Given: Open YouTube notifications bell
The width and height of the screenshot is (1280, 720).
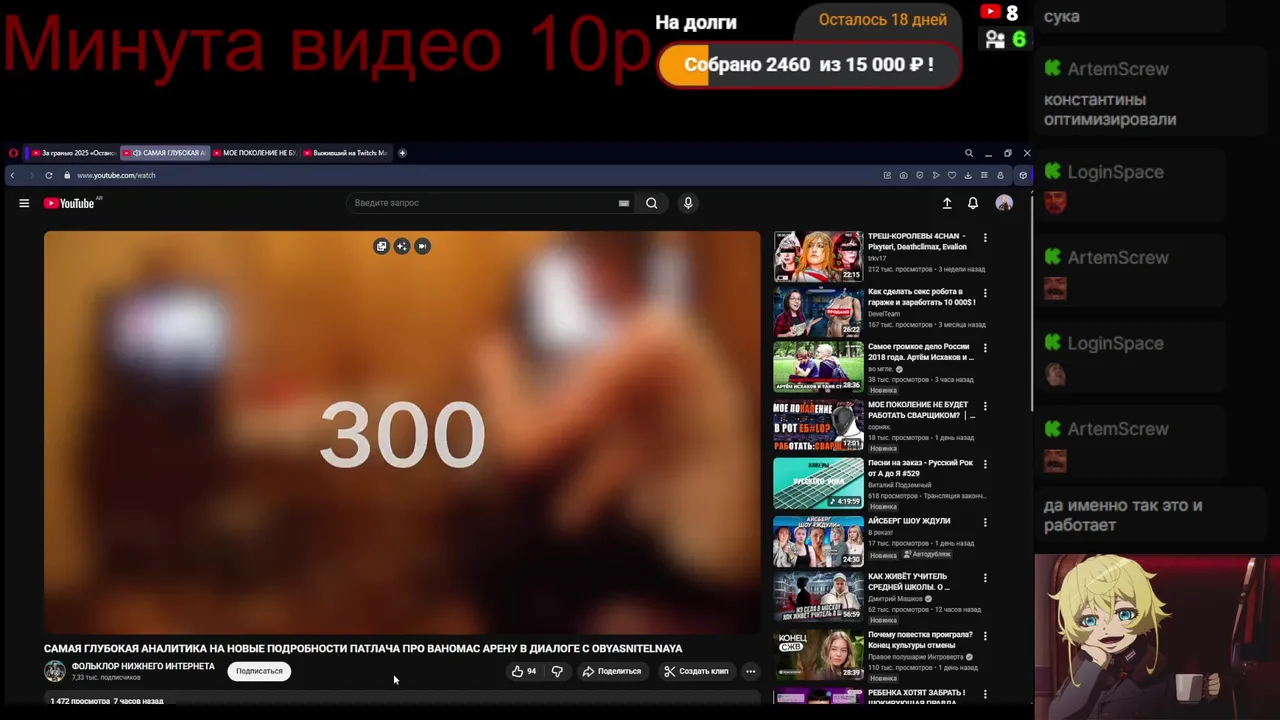Looking at the screenshot, I should 973,203.
